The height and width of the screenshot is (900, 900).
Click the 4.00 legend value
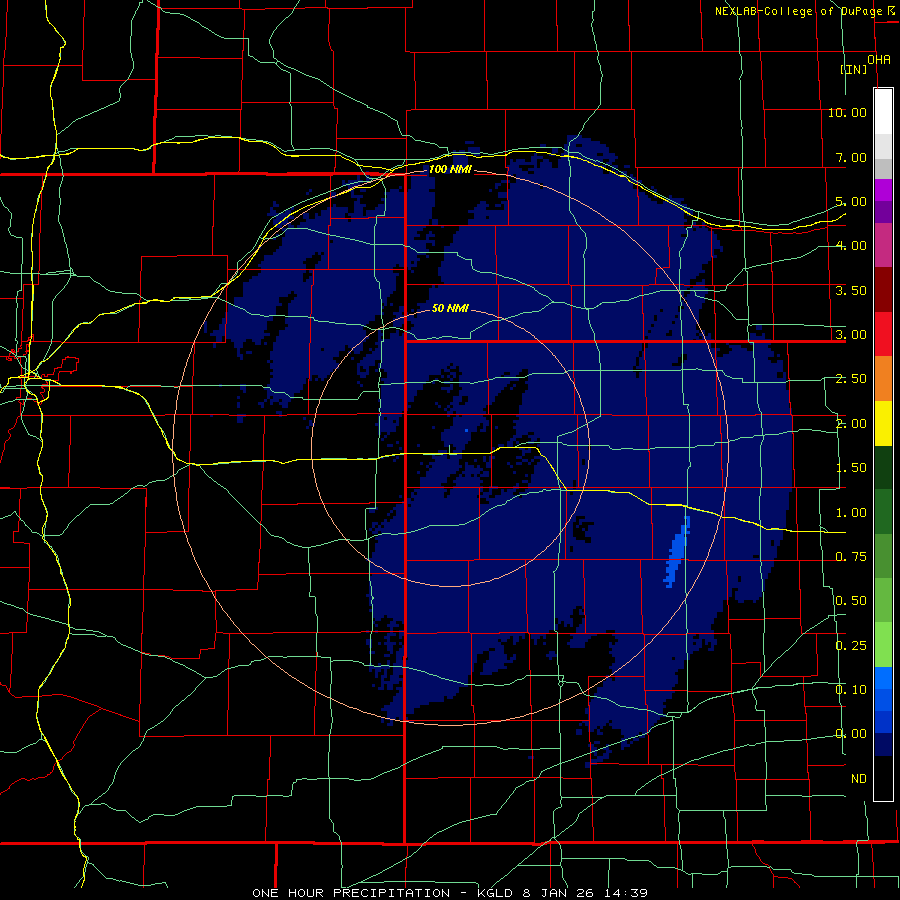coord(851,246)
